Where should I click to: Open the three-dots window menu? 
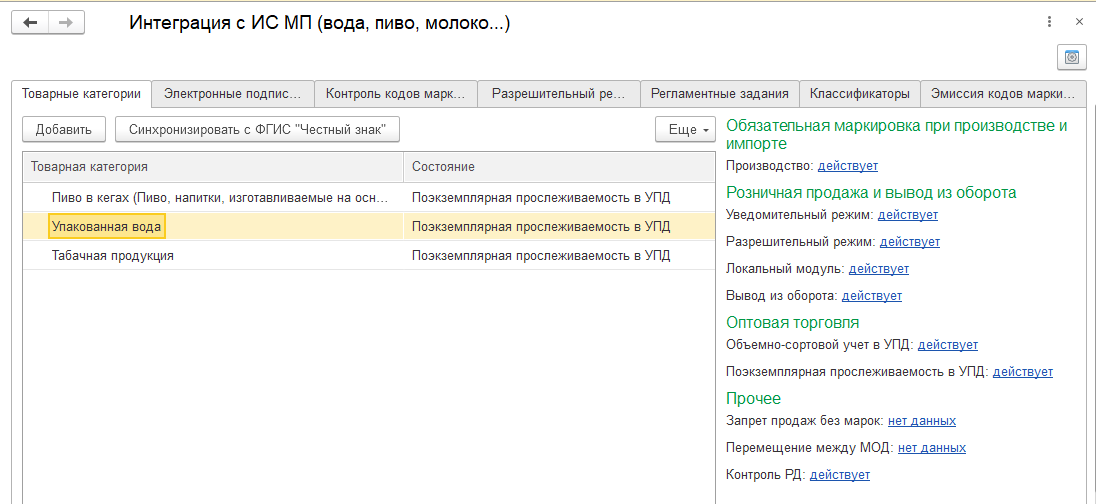[1049, 22]
